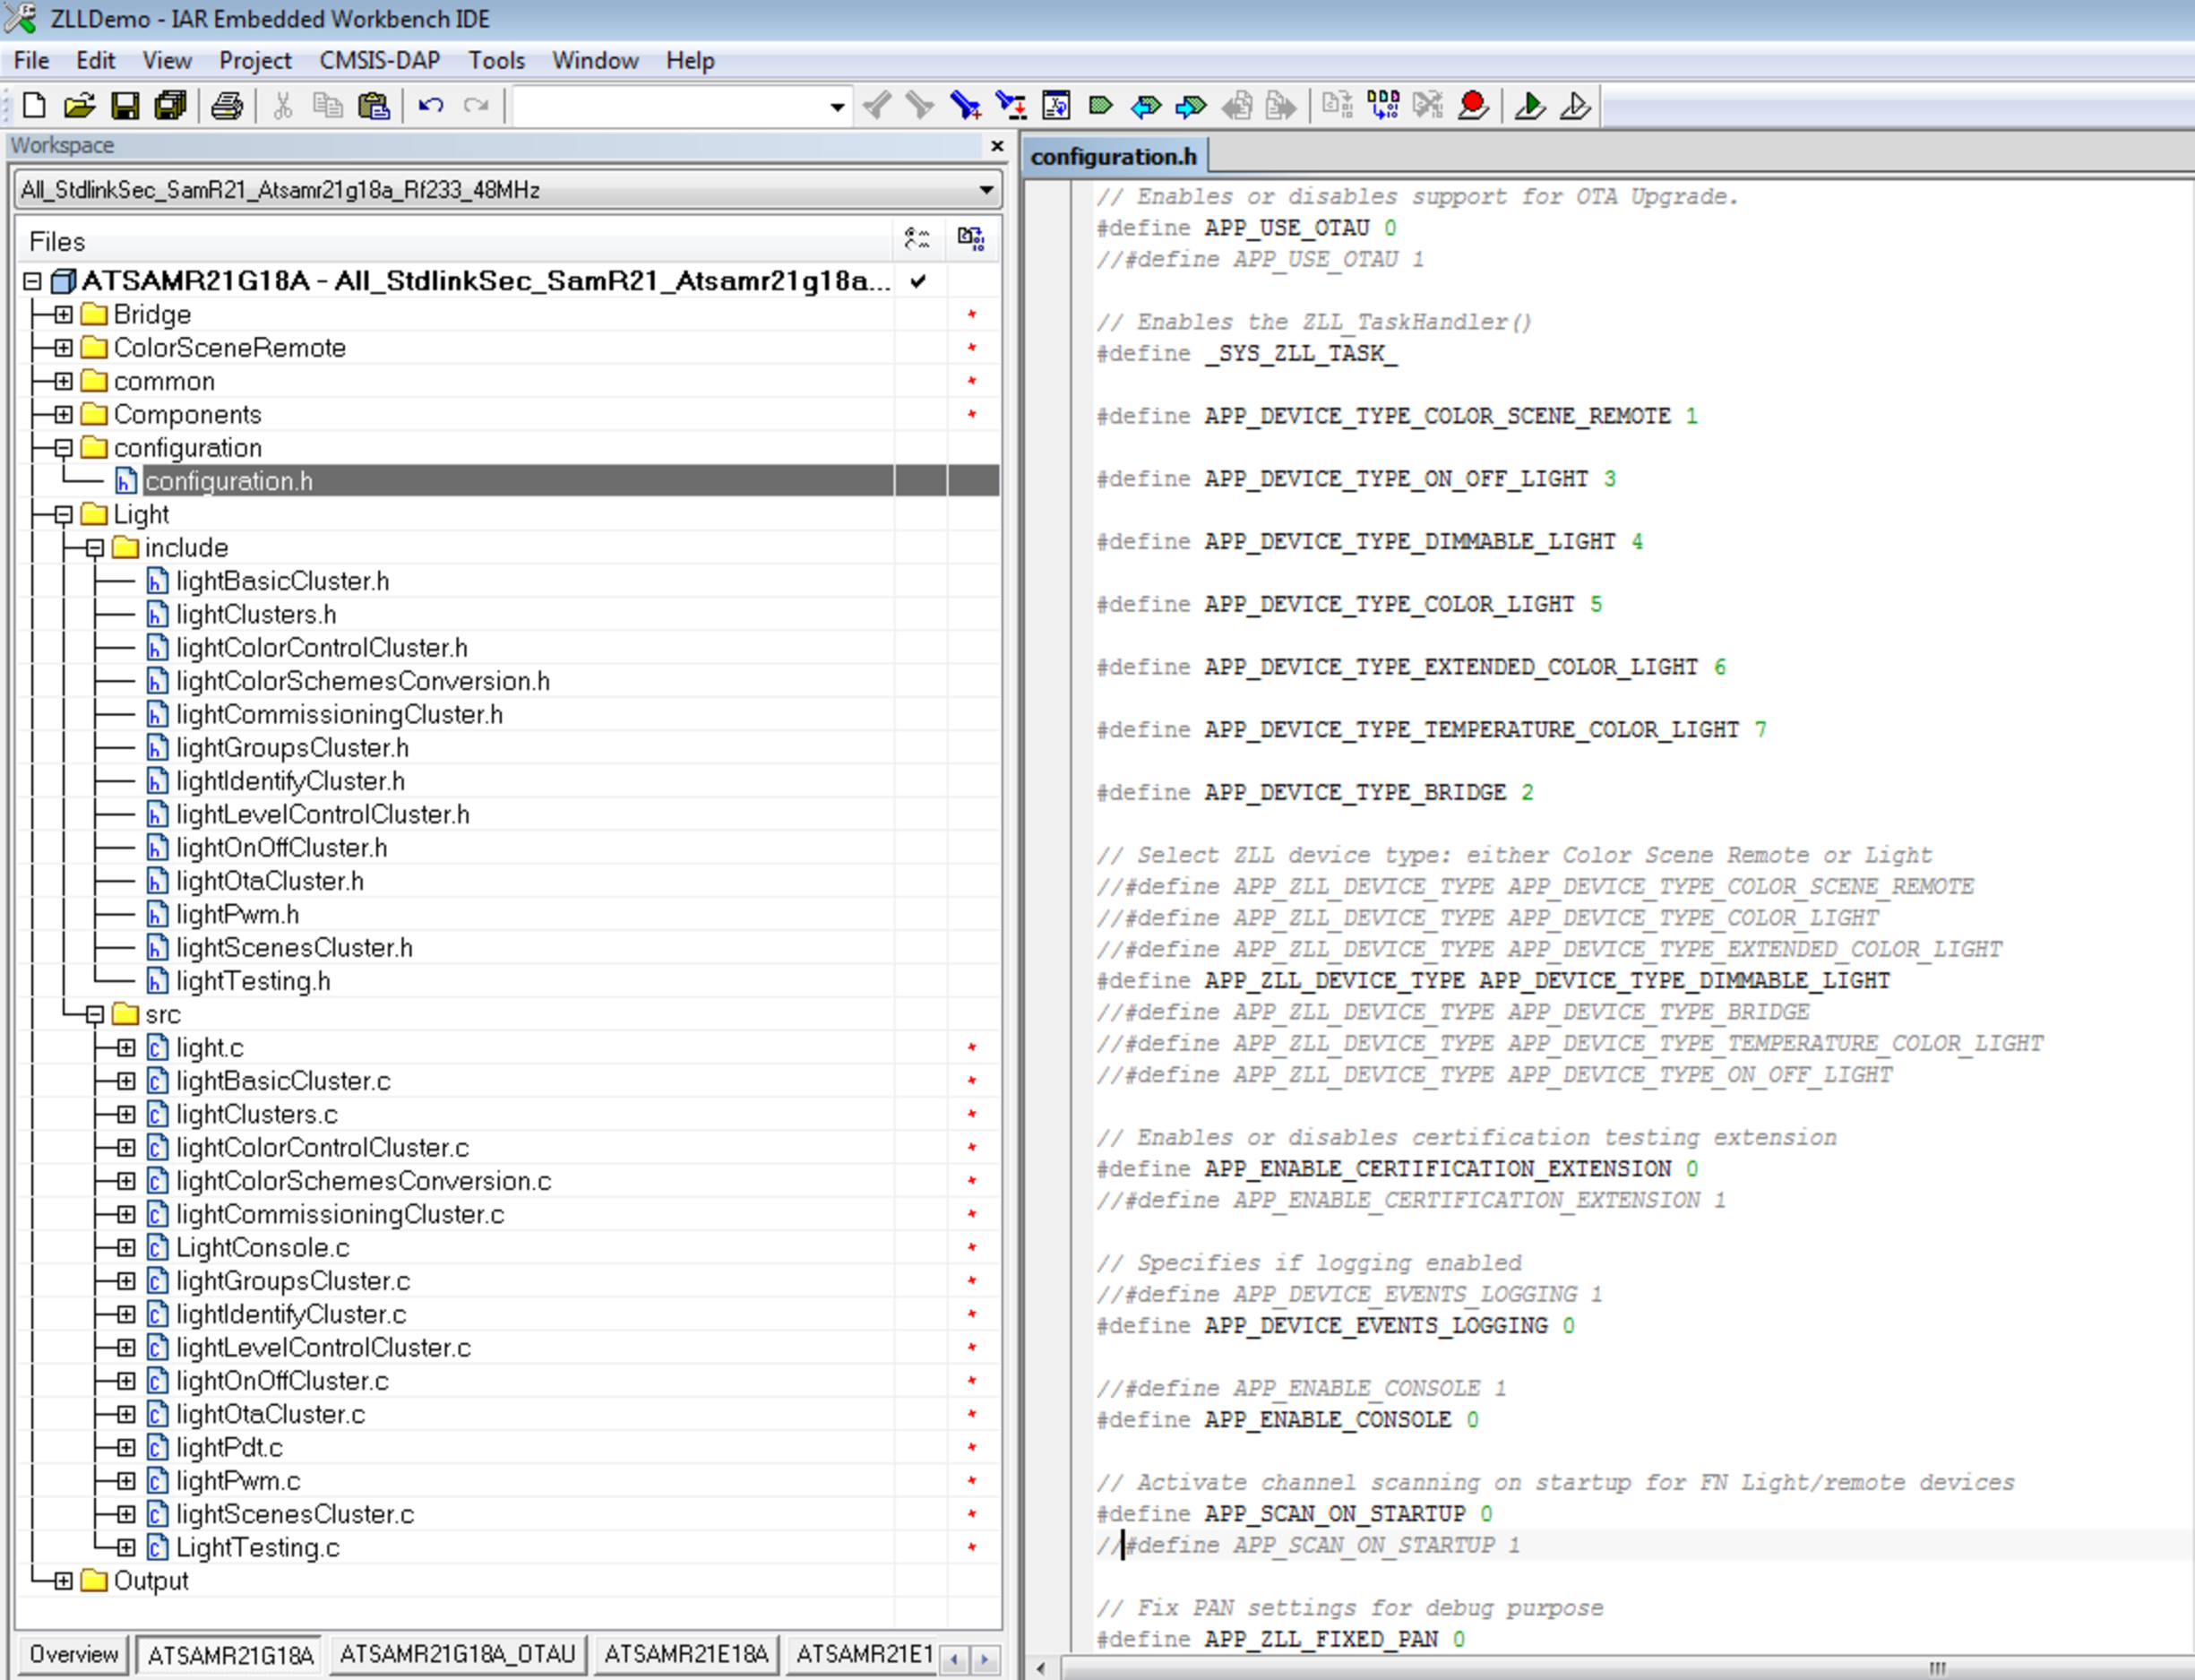Expand the include folder under Light
The height and width of the screenshot is (1680, 2195).
[95, 547]
